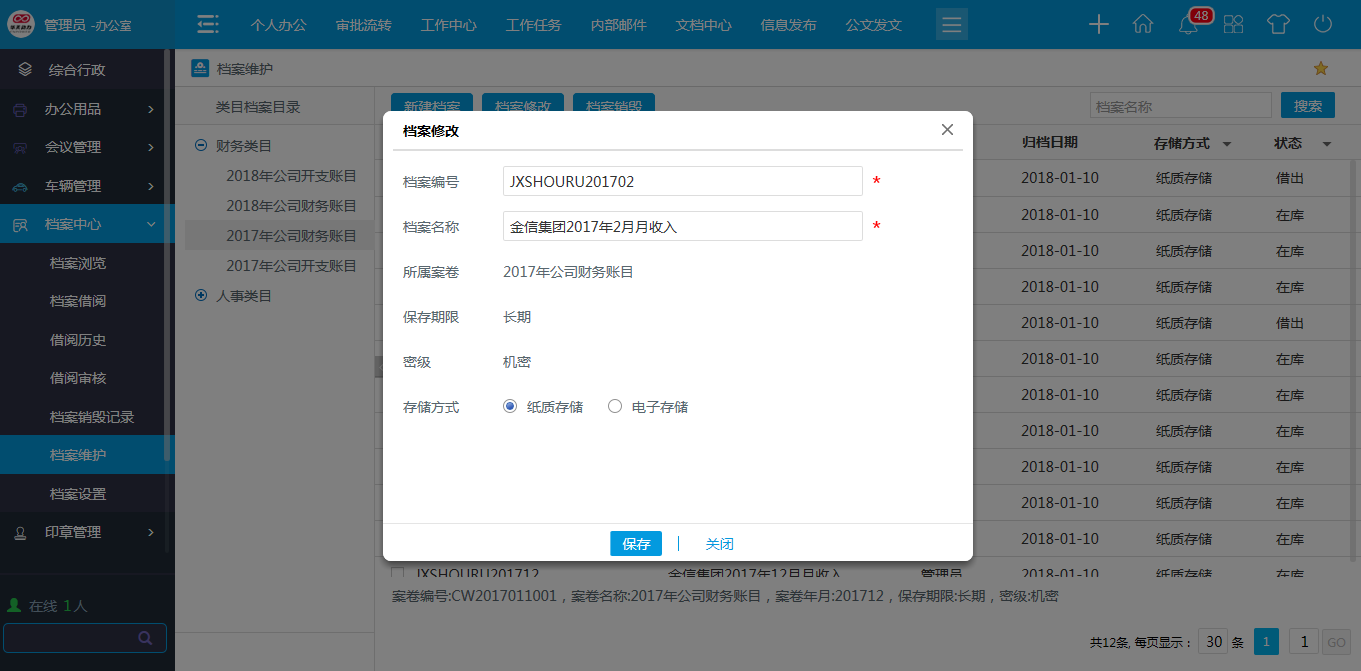The height and width of the screenshot is (671, 1361).
Task: Expand the 人事类目 category tree node
Action: click(x=201, y=295)
